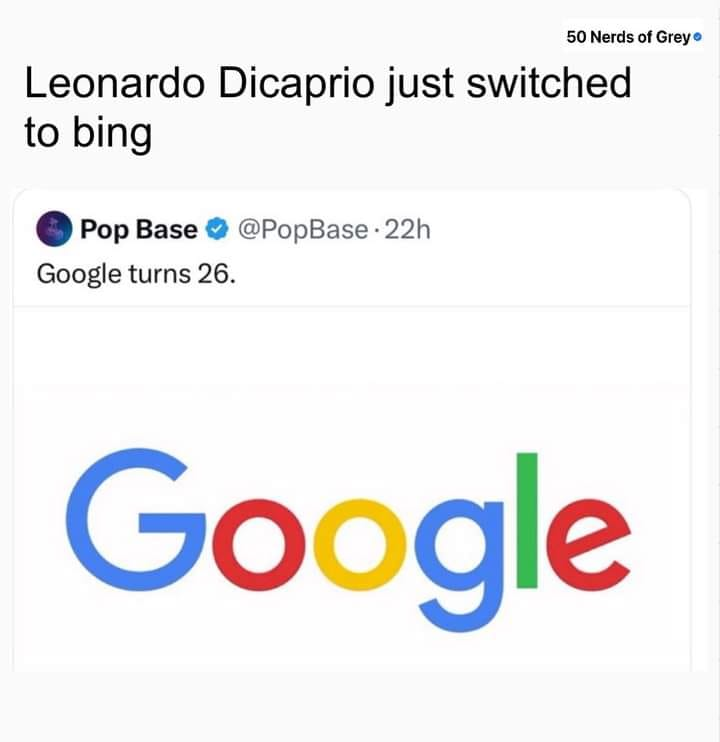Click Pop Base's blue verified checkmark
720x742 pixels.
pos(217,230)
